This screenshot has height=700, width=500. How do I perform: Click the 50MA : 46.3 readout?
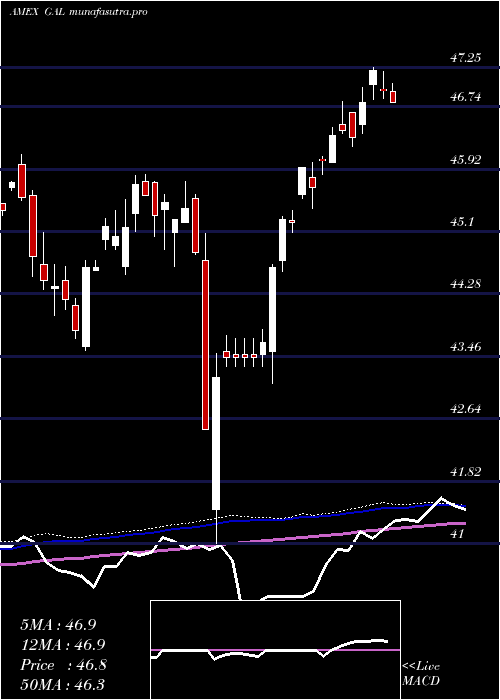pos(63,685)
